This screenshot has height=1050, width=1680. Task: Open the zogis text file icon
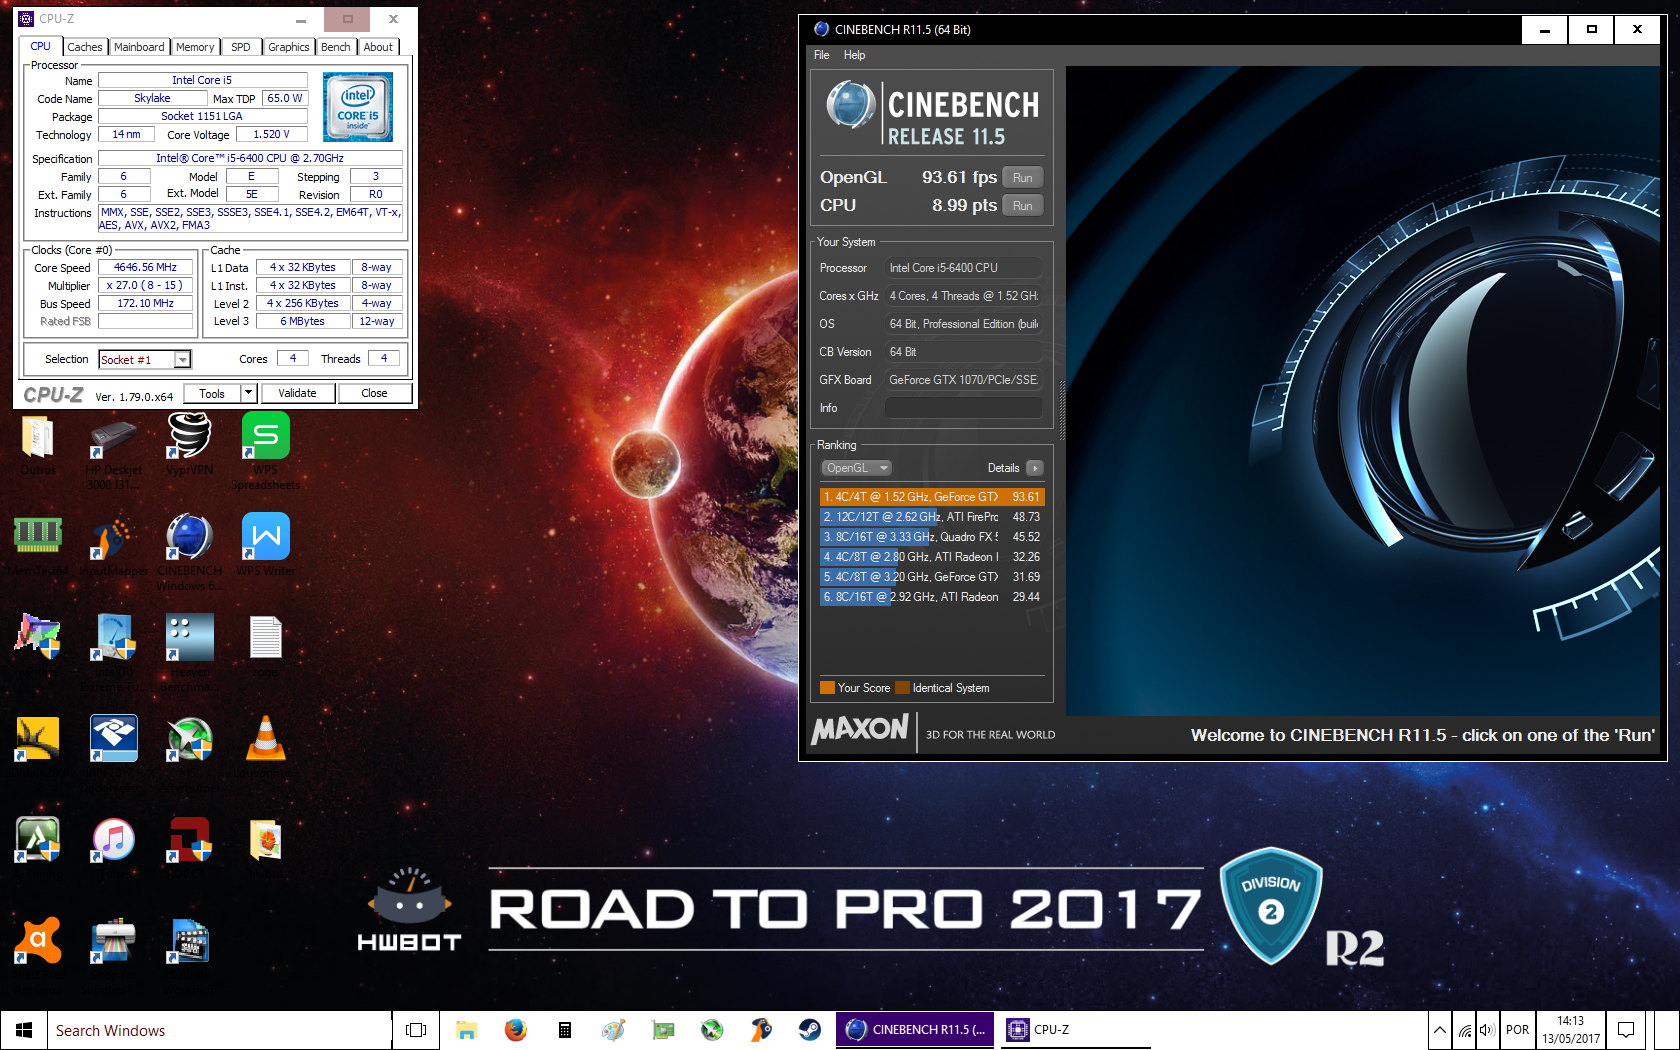[266, 638]
